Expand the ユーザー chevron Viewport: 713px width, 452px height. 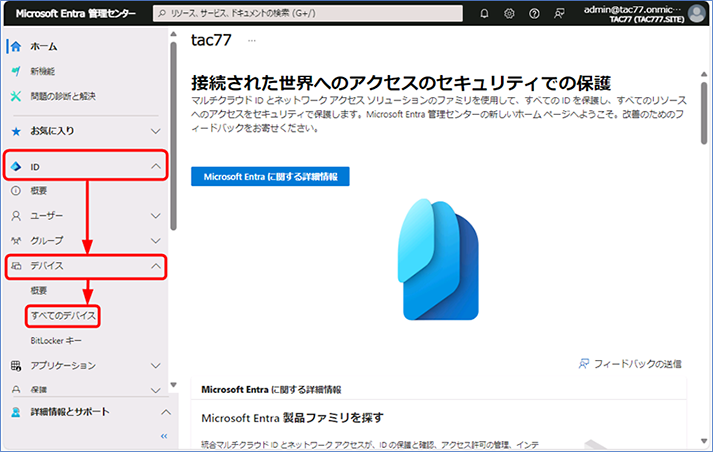pos(156,216)
